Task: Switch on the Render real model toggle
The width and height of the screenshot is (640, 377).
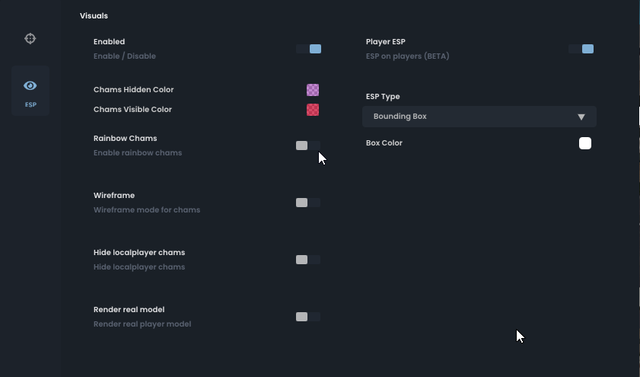Action: pos(308,317)
